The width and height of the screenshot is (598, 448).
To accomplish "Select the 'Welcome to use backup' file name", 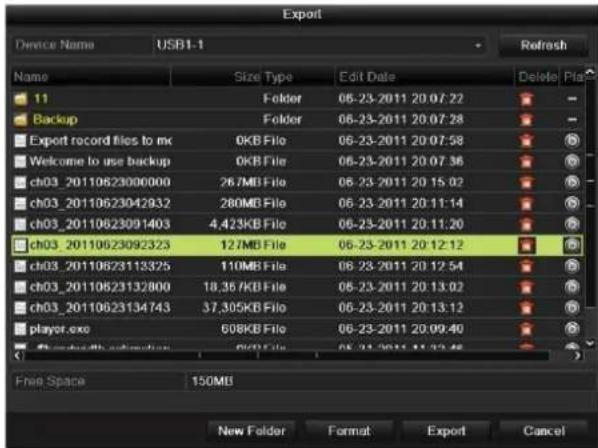I will (100, 162).
